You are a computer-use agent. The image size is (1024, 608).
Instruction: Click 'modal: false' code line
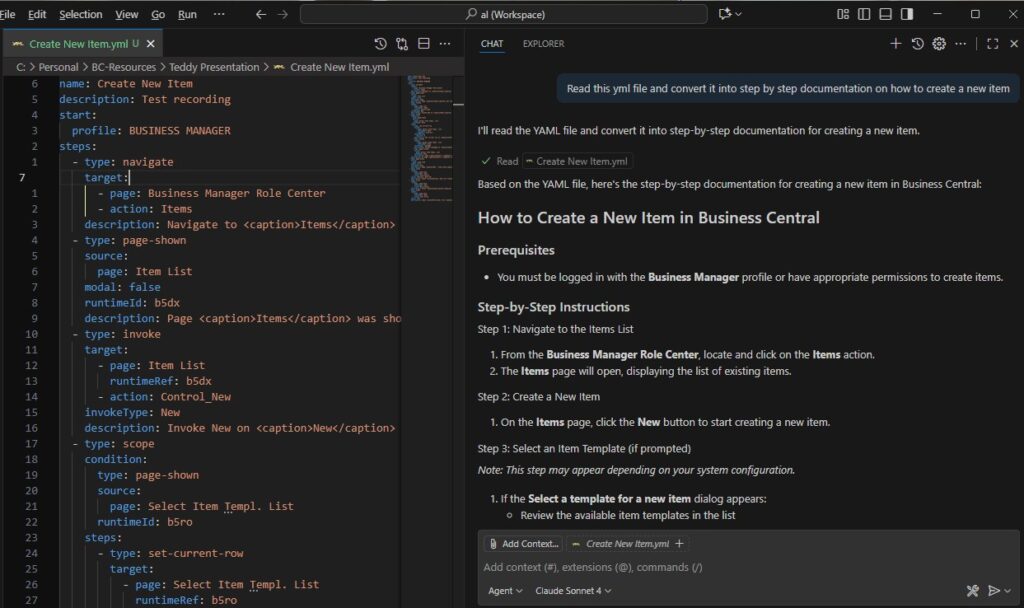tap(122, 287)
